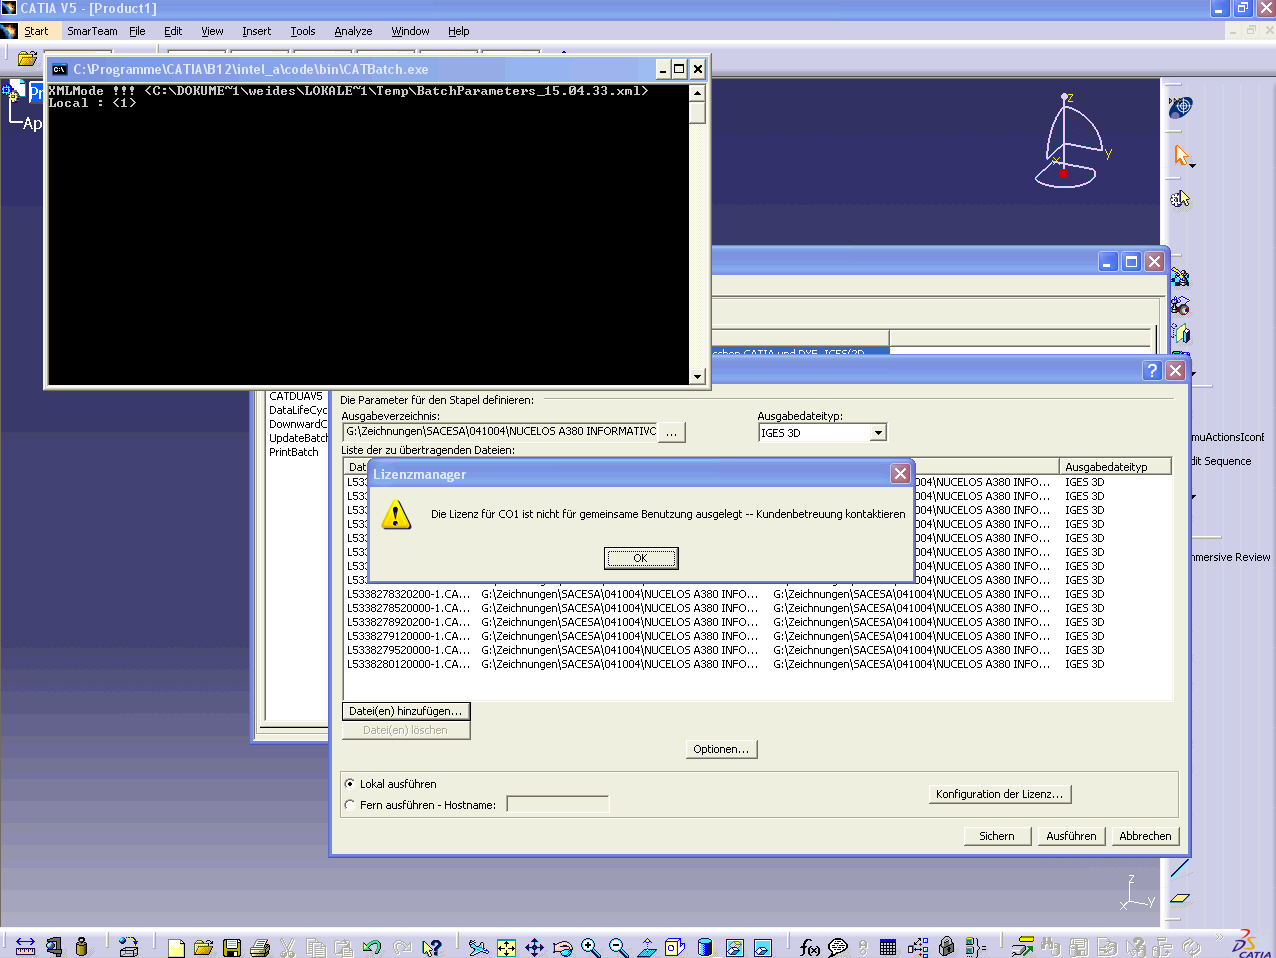Select the Pan arrows icon
Screen dimensions: 1276x958
[534, 947]
